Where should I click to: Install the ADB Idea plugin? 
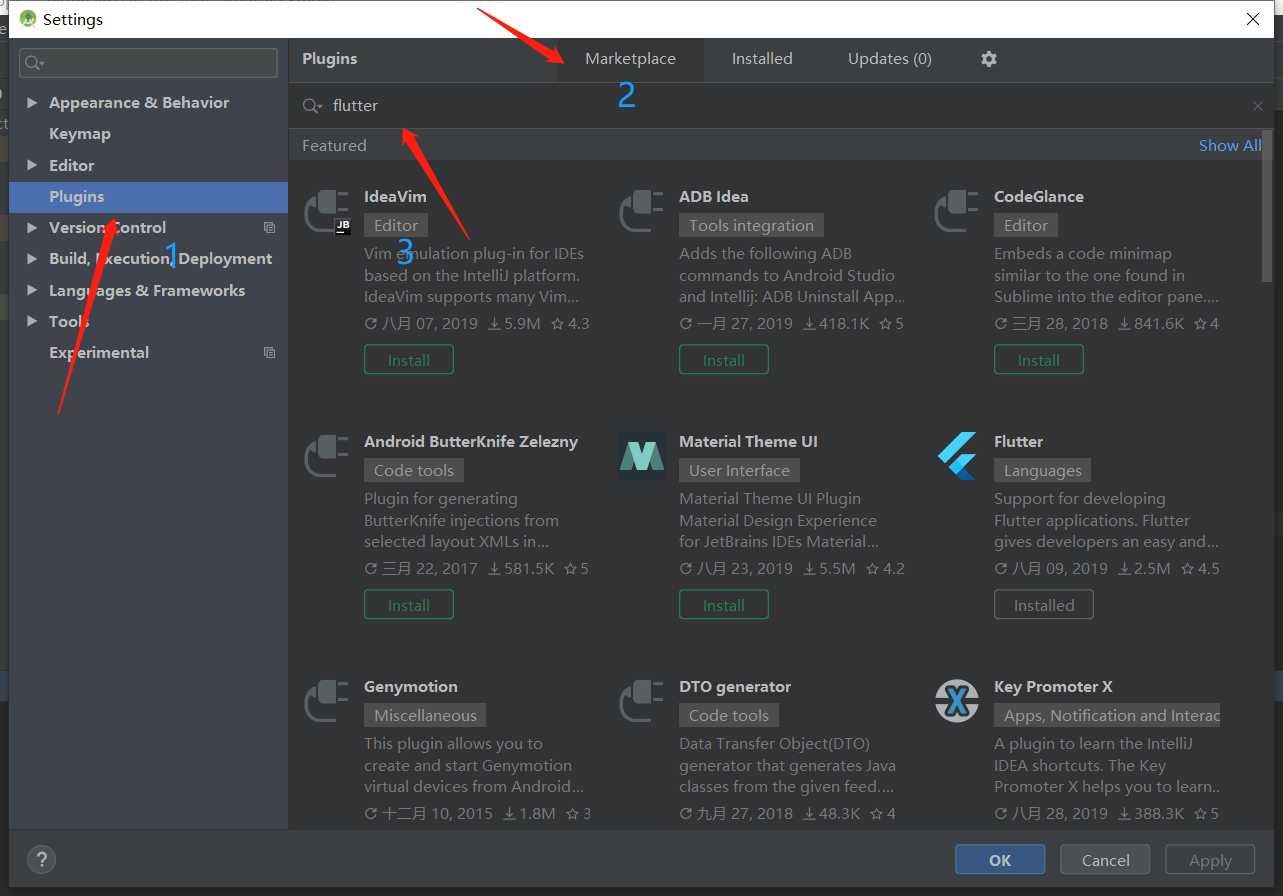point(724,360)
